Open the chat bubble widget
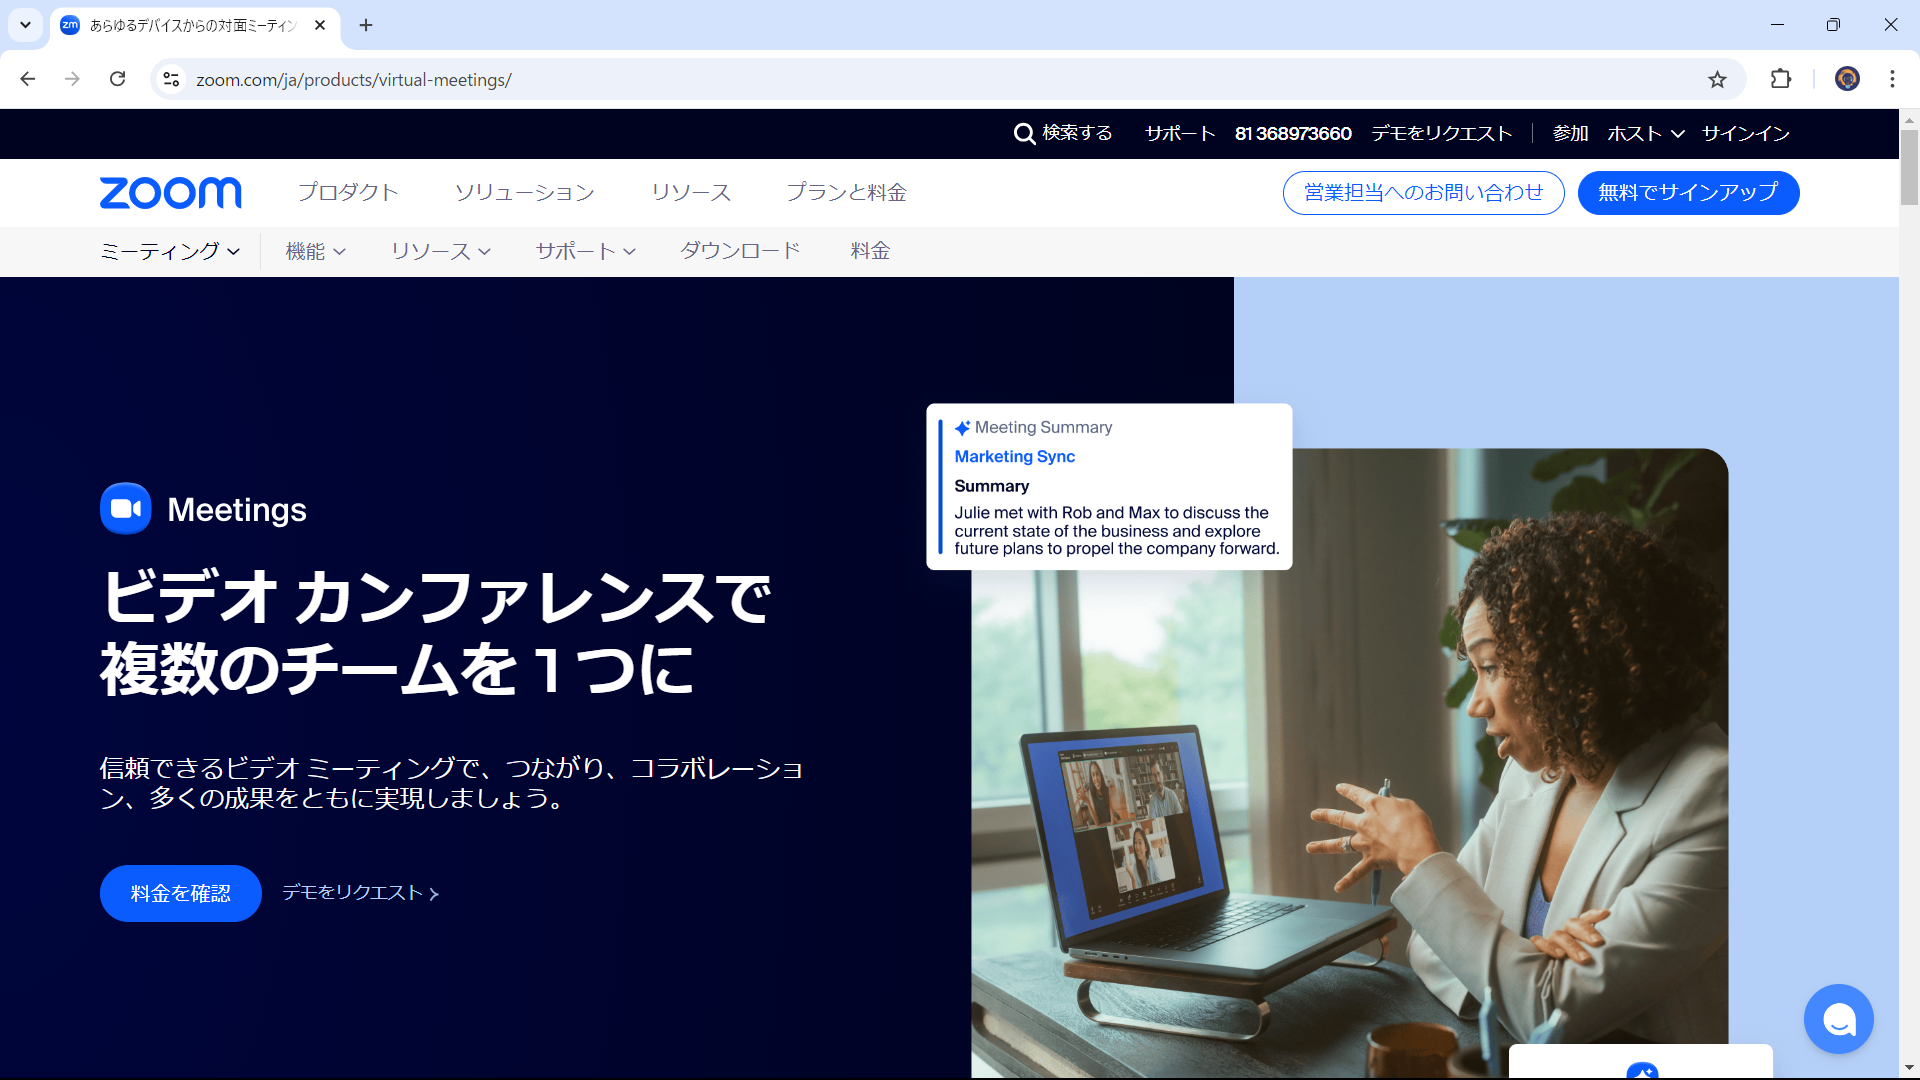Screen dimensions: 1920x1080 point(1838,1019)
